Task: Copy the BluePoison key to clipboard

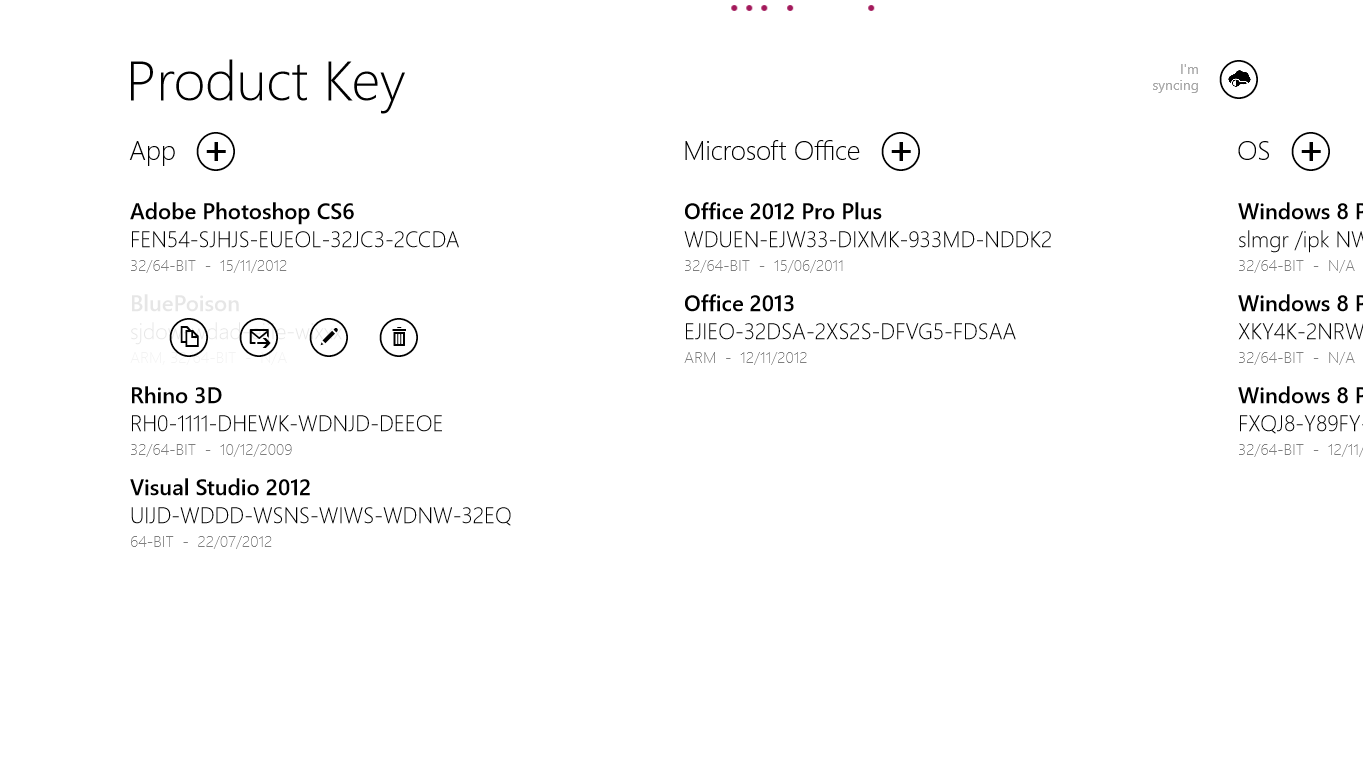Action: (x=189, y=338)
